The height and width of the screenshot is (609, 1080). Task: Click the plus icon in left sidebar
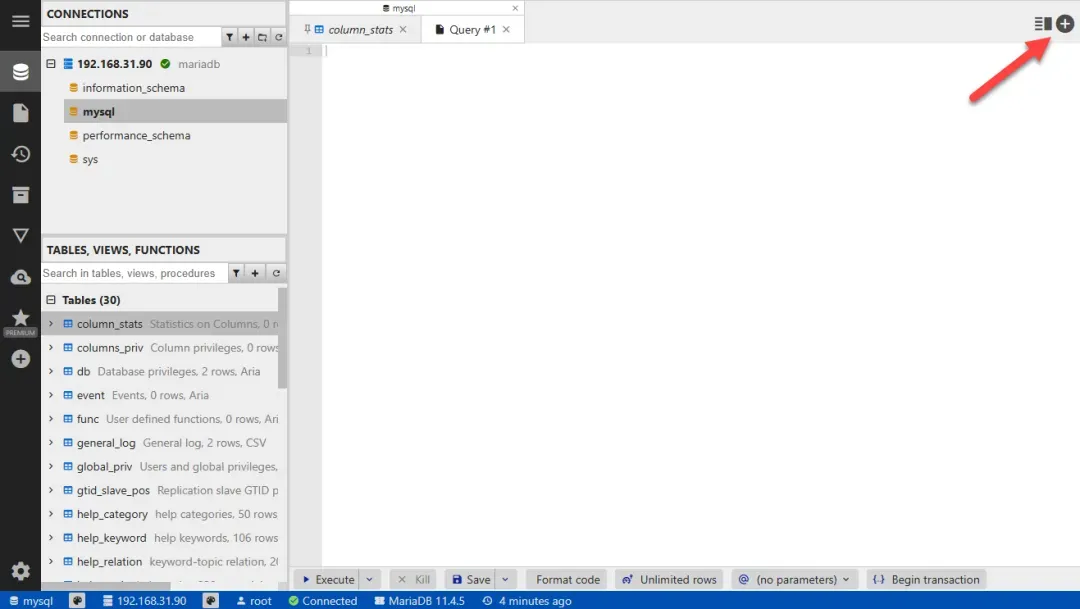pyautogui.click(x=21, y=359)
